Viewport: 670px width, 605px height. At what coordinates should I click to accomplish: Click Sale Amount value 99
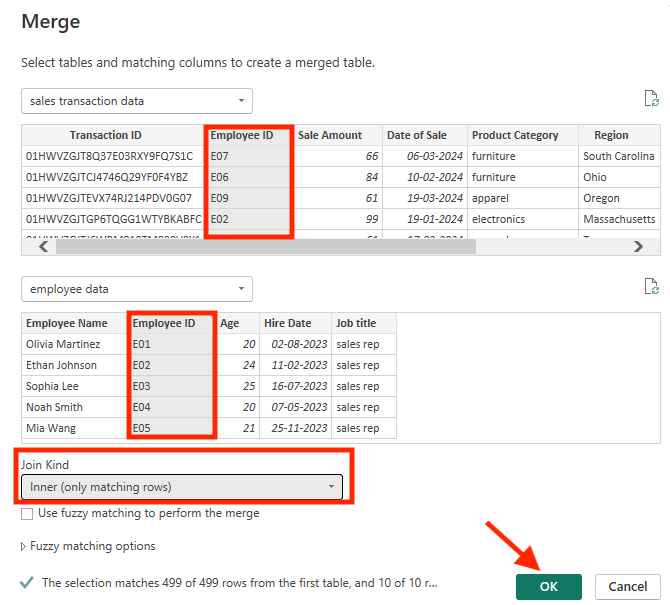click(338, 219)
